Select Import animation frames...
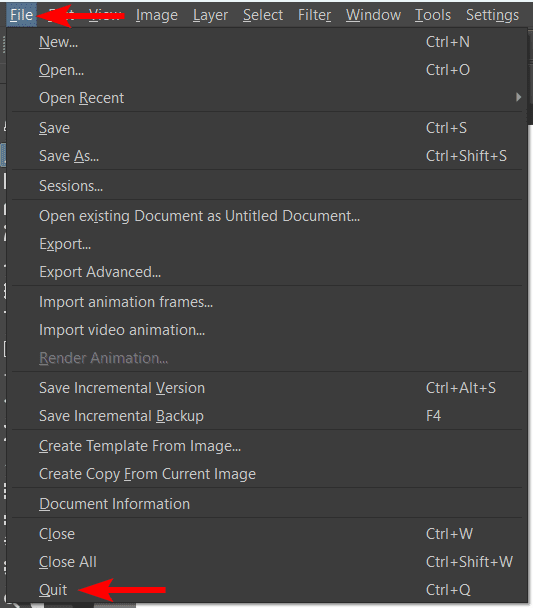This screenshot has width=533, height=608. click(267, 302)
